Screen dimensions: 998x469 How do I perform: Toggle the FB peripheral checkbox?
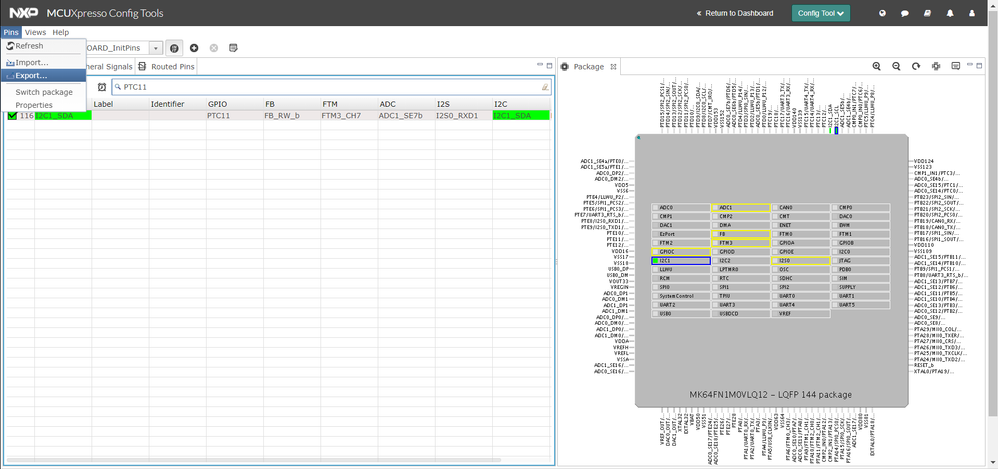click(x=715, y=234)
